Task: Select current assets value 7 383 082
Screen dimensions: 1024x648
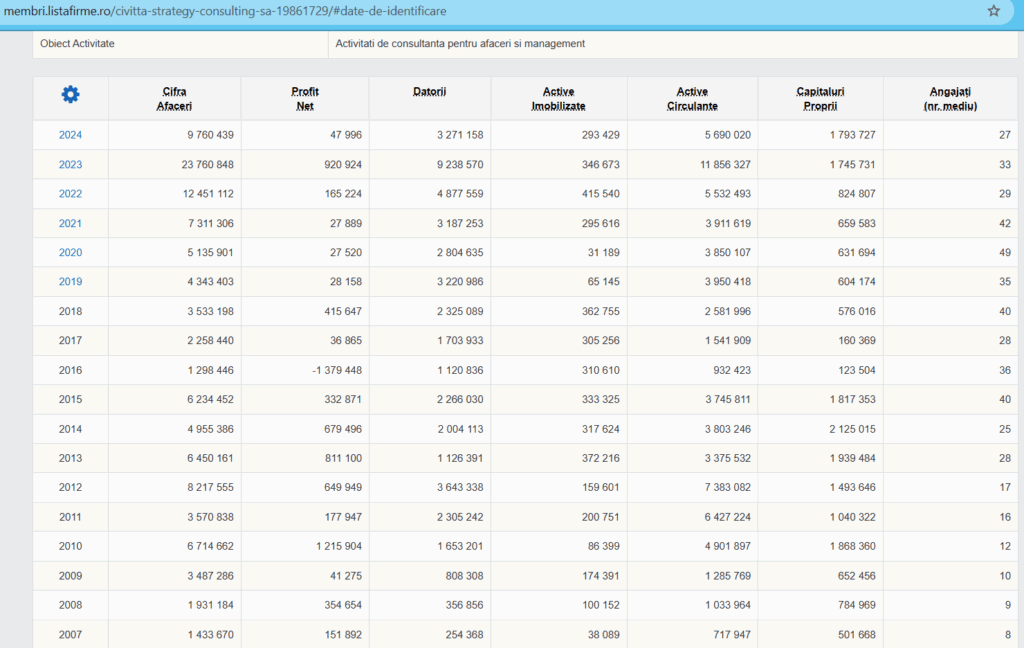Action: tap(728, 487)
